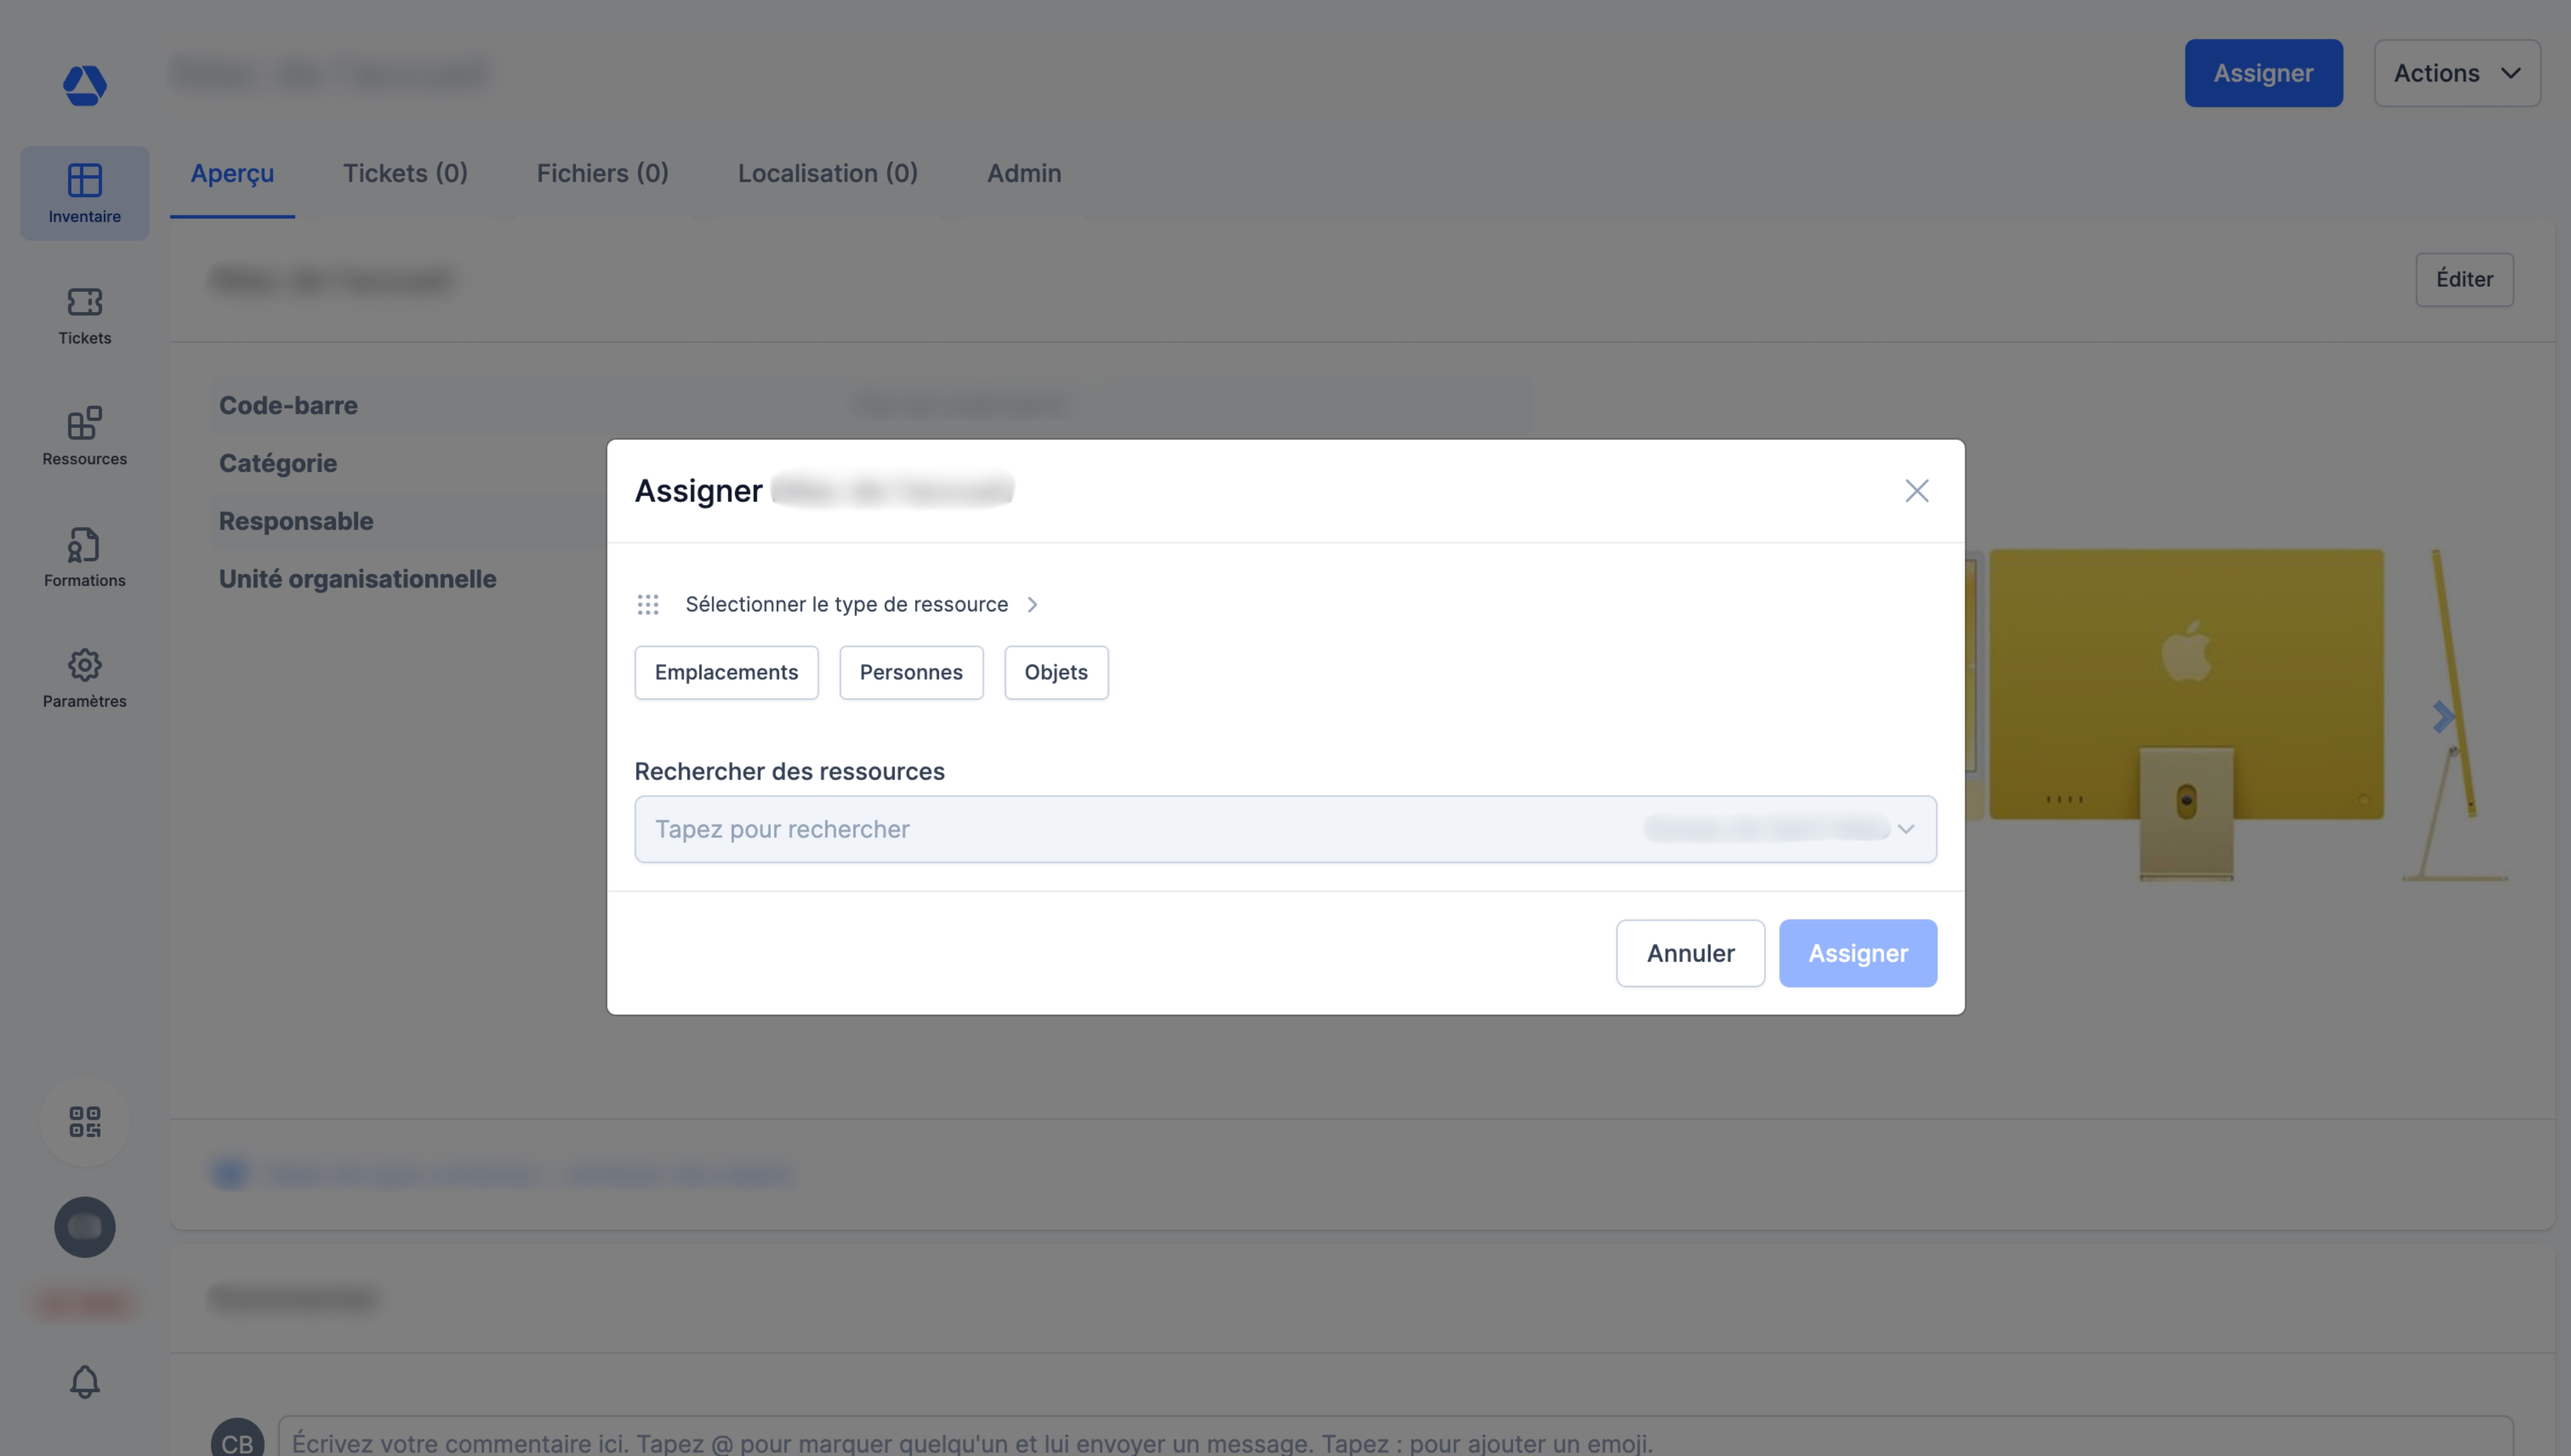Select Personnes resource type
Viewport: 2571px width, 1456px height.
(x=911, y=672)
